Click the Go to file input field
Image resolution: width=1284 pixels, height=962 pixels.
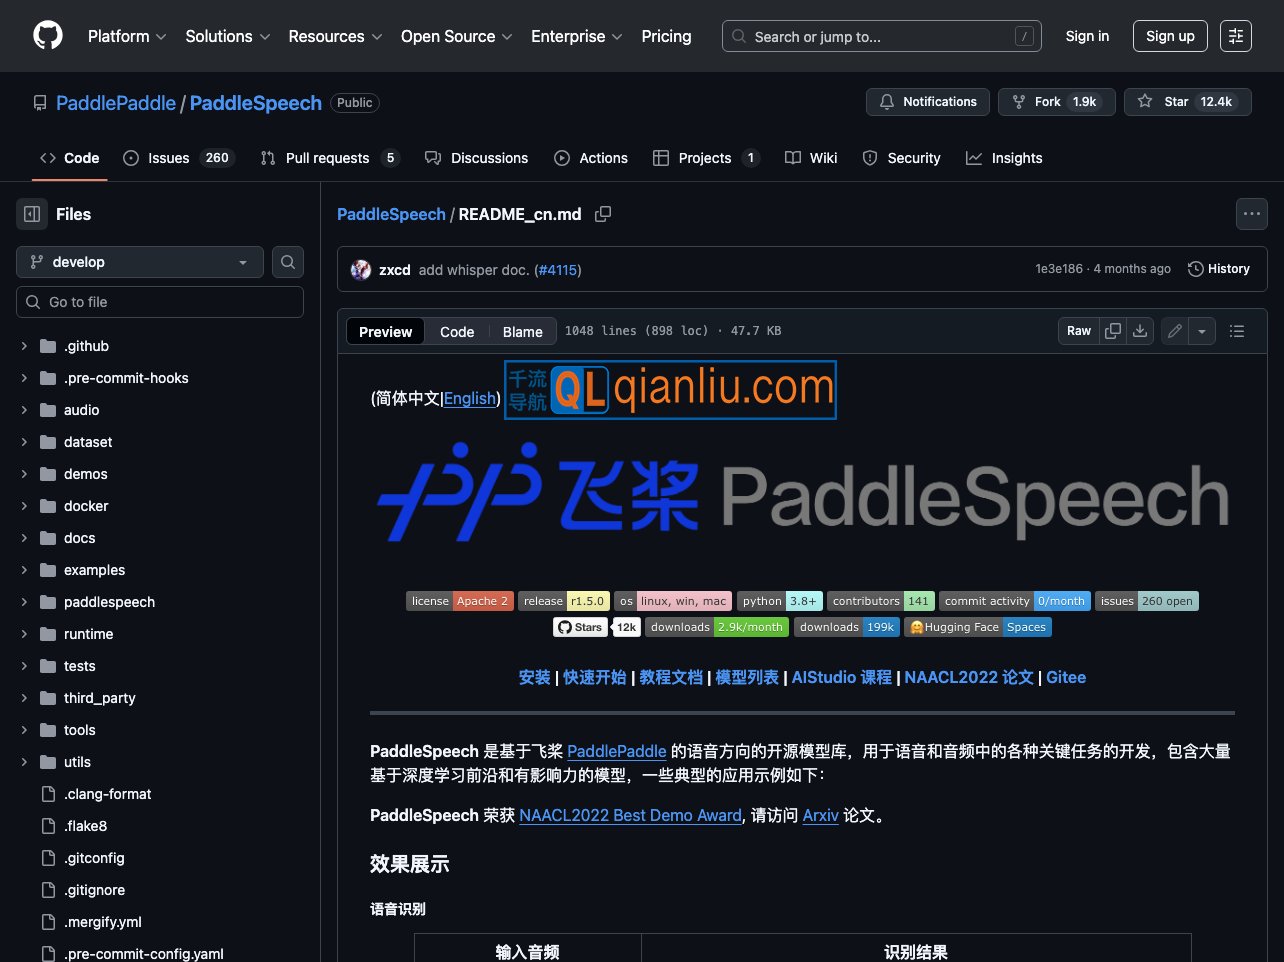(x=159, y=301)
